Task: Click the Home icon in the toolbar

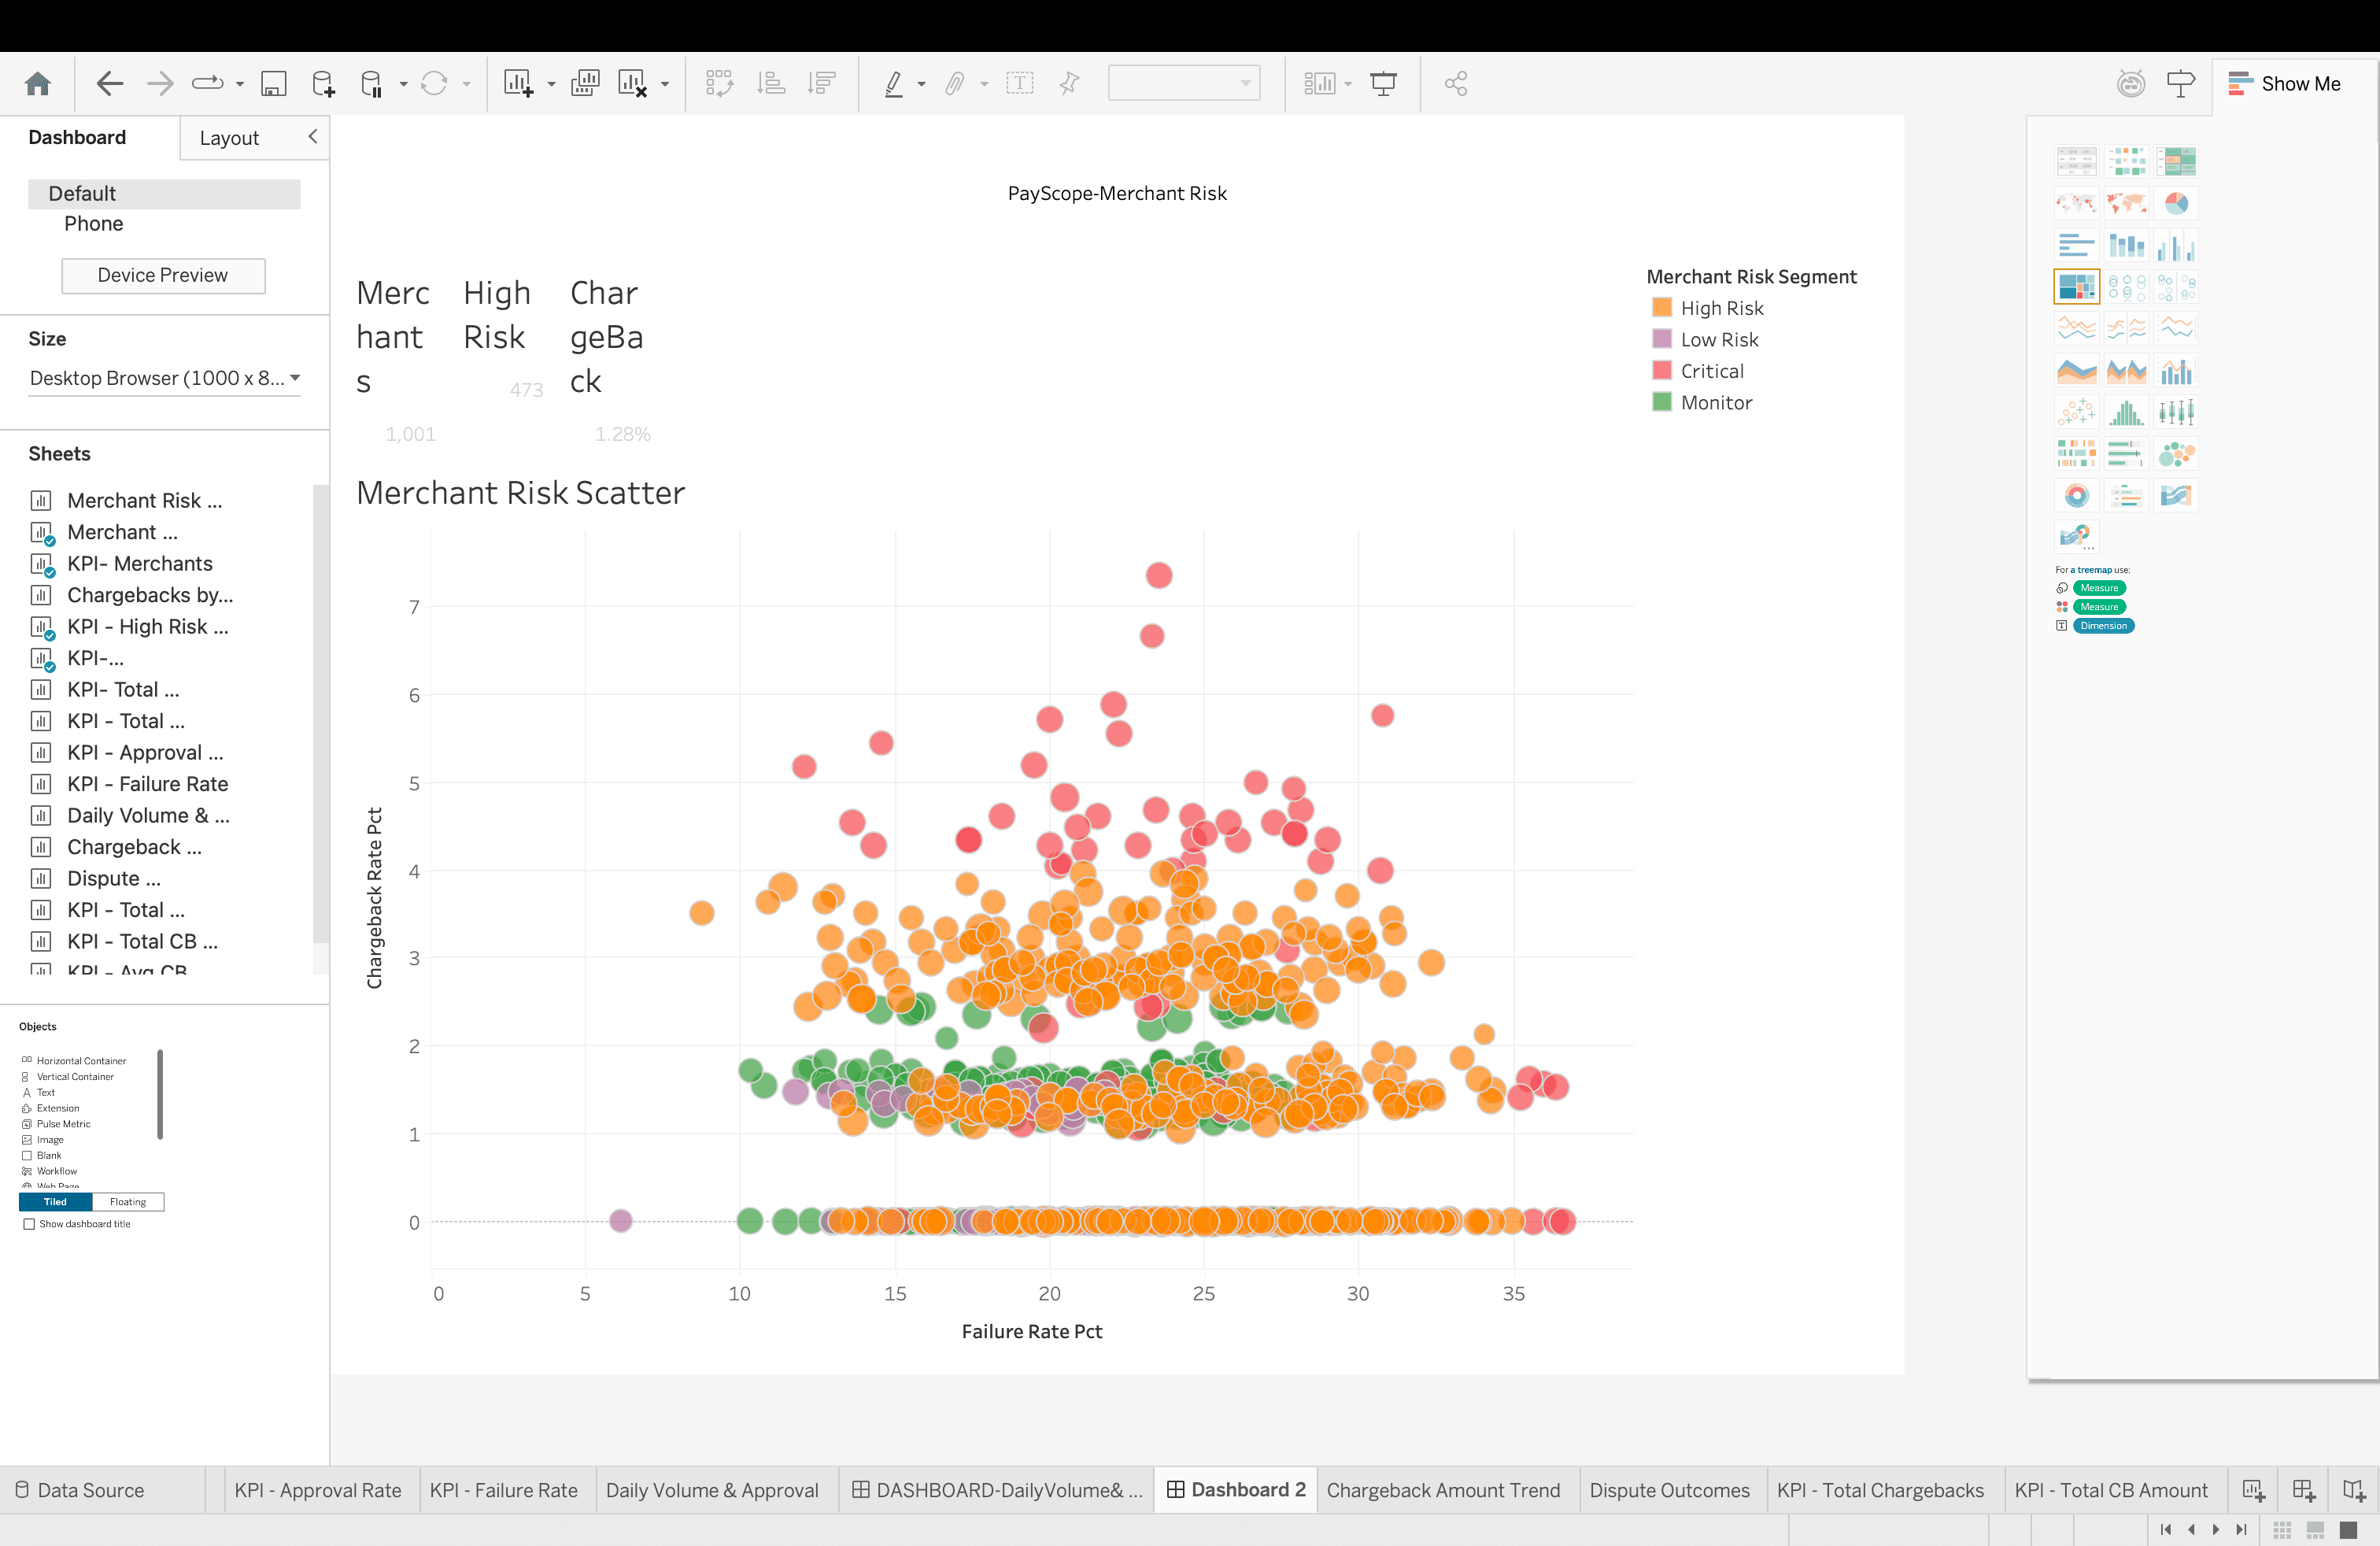Action: coord(38,84)
